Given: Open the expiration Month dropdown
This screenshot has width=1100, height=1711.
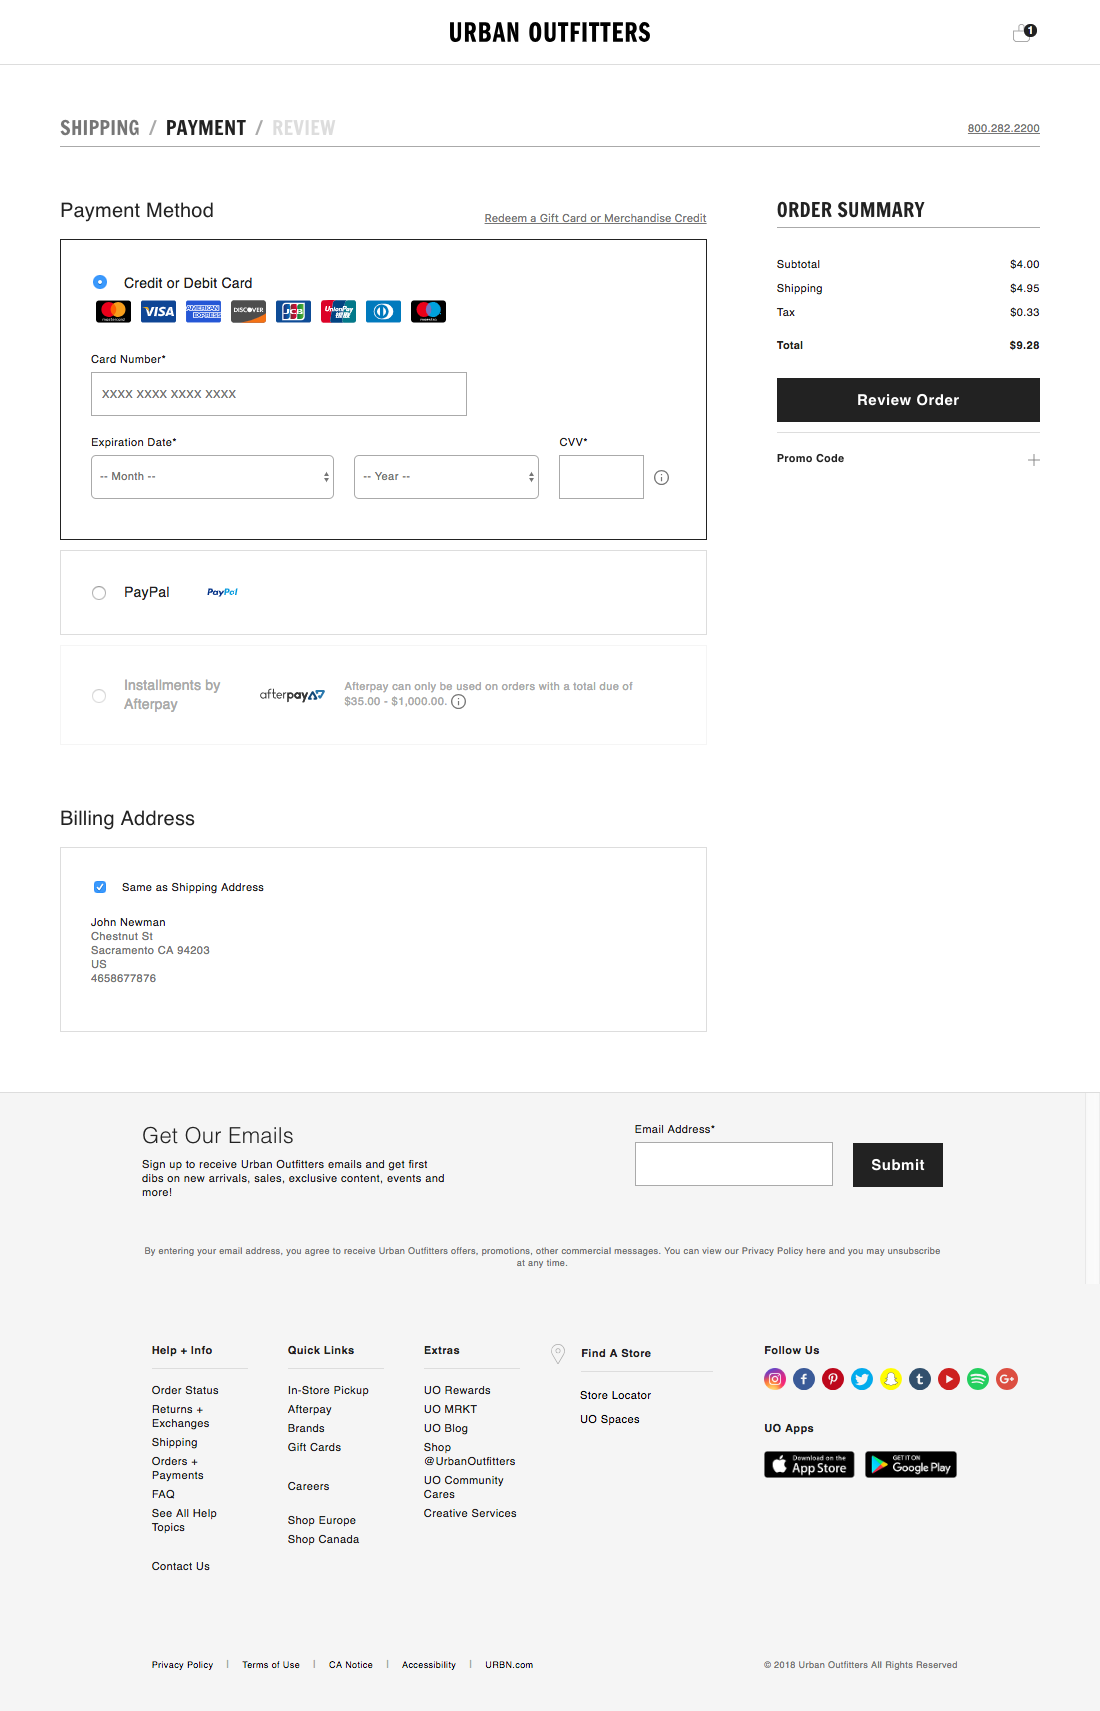Looking at the screenshot, I should pos(212,477).
